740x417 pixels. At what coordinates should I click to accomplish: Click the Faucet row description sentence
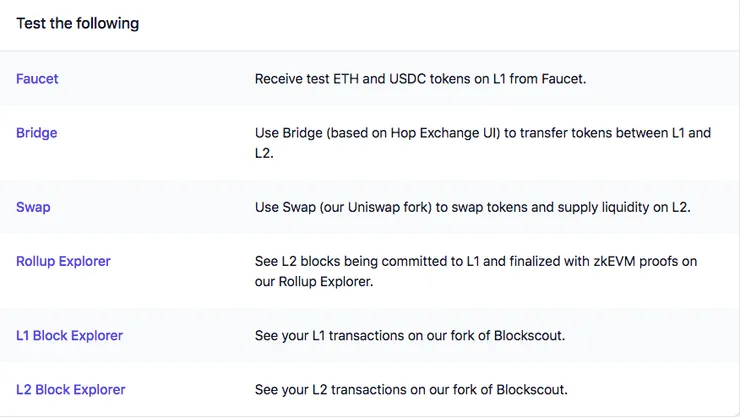(420, 79)
